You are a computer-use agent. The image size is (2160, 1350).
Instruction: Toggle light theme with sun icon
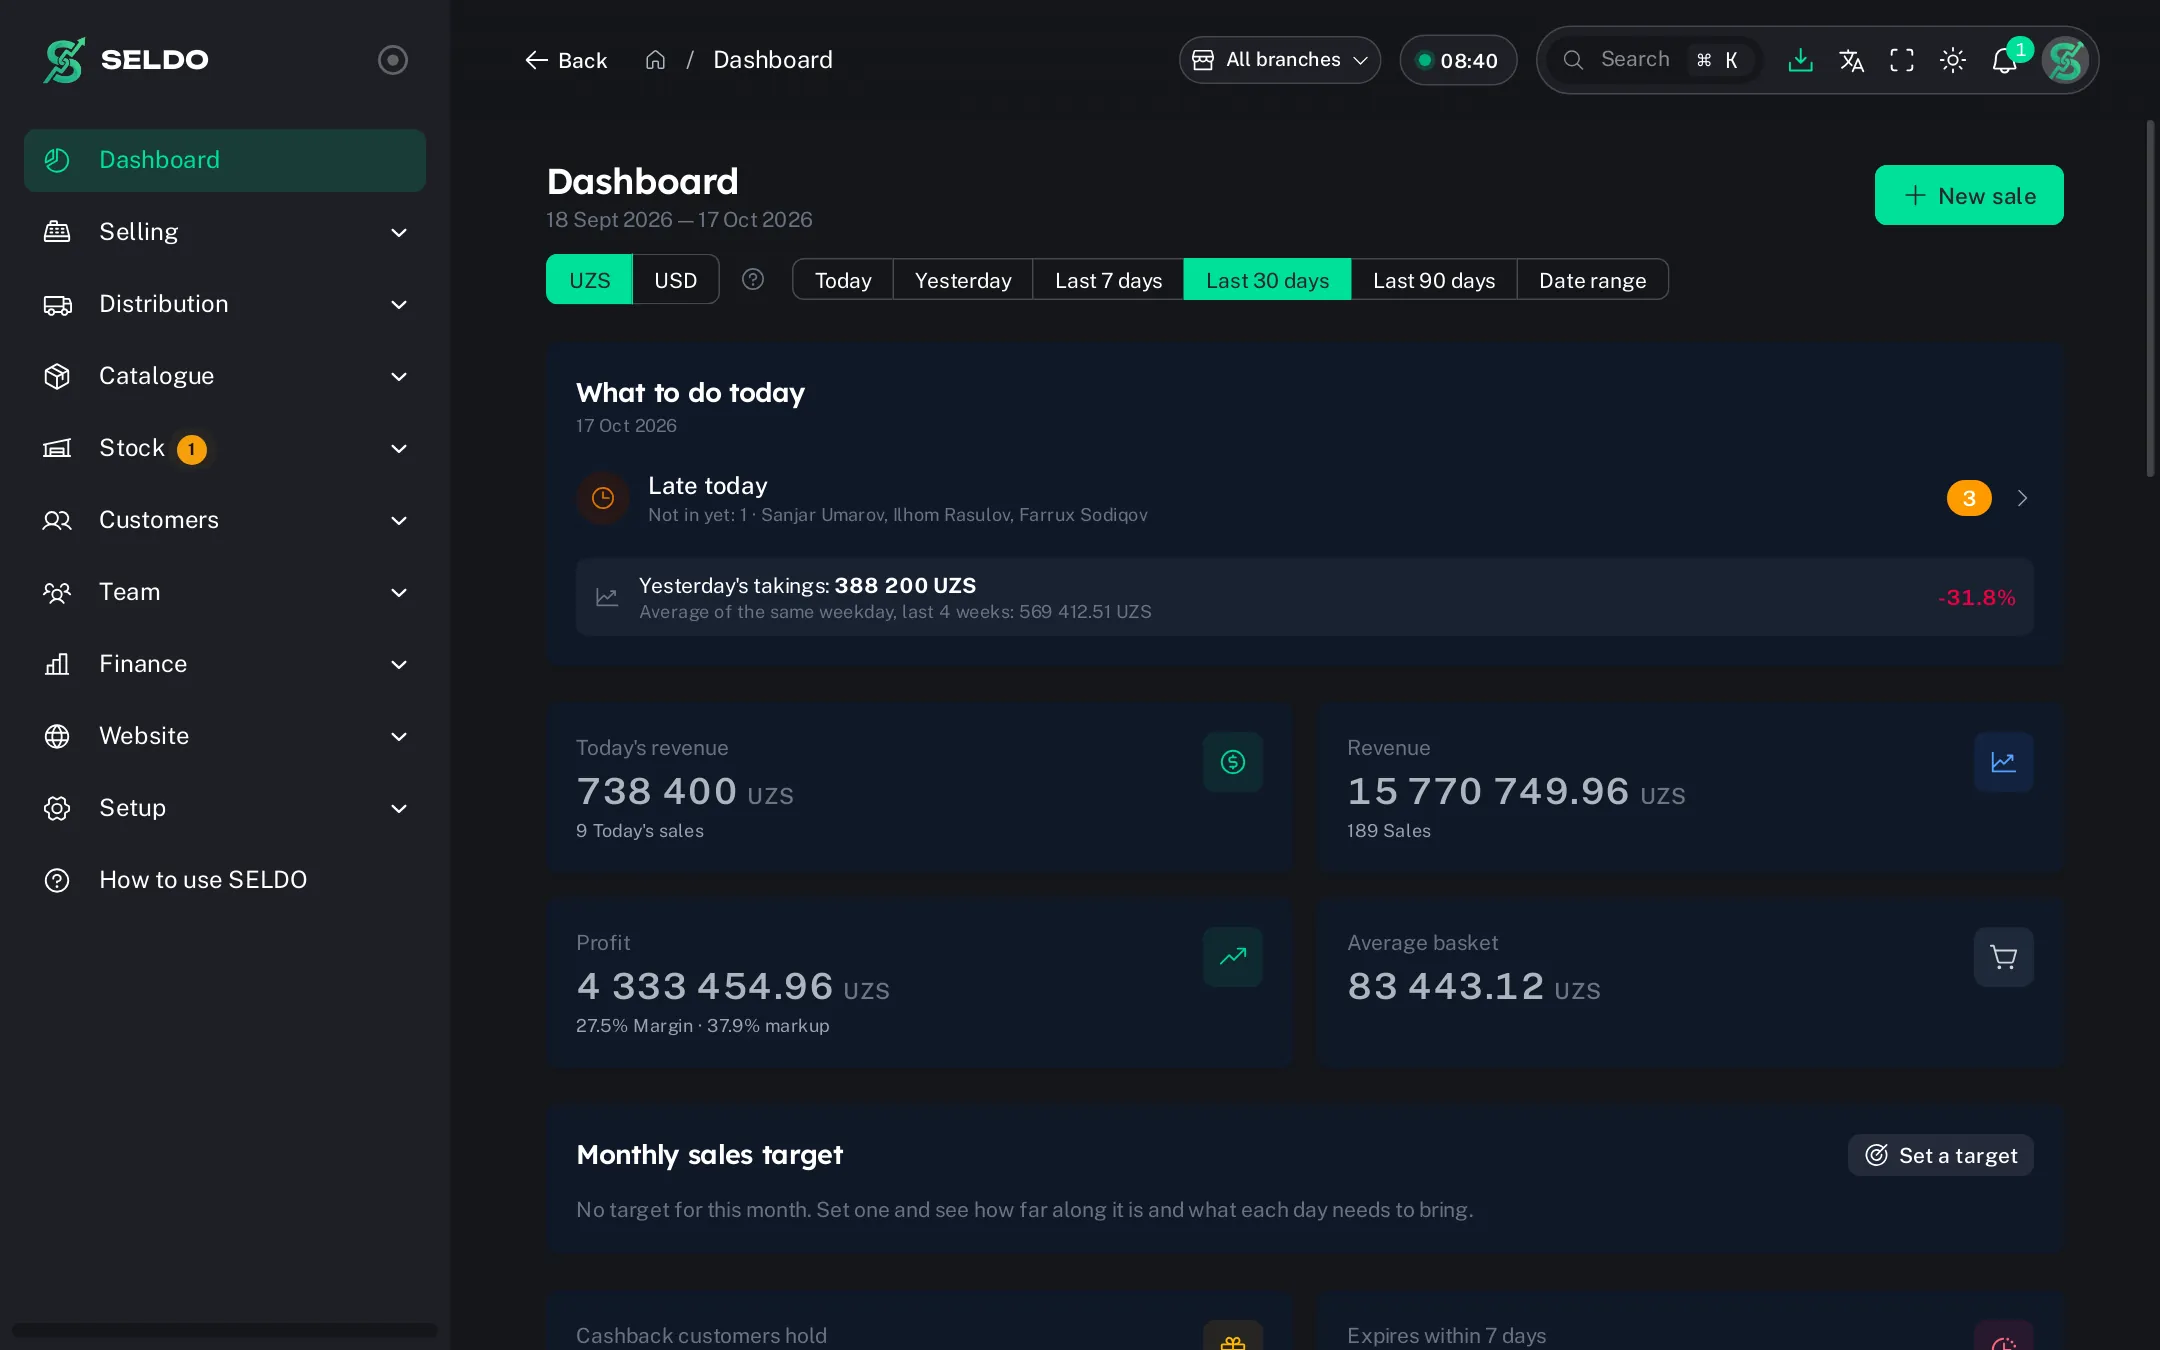(x=1953, y=60)
